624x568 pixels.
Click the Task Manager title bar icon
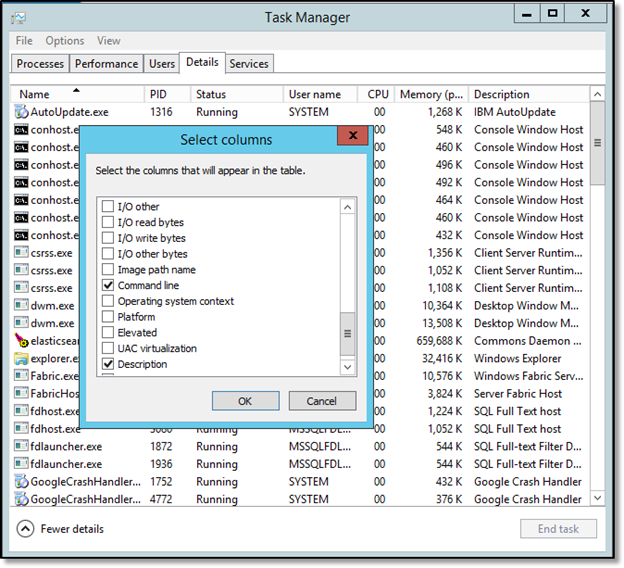click(x=19, y=18)
